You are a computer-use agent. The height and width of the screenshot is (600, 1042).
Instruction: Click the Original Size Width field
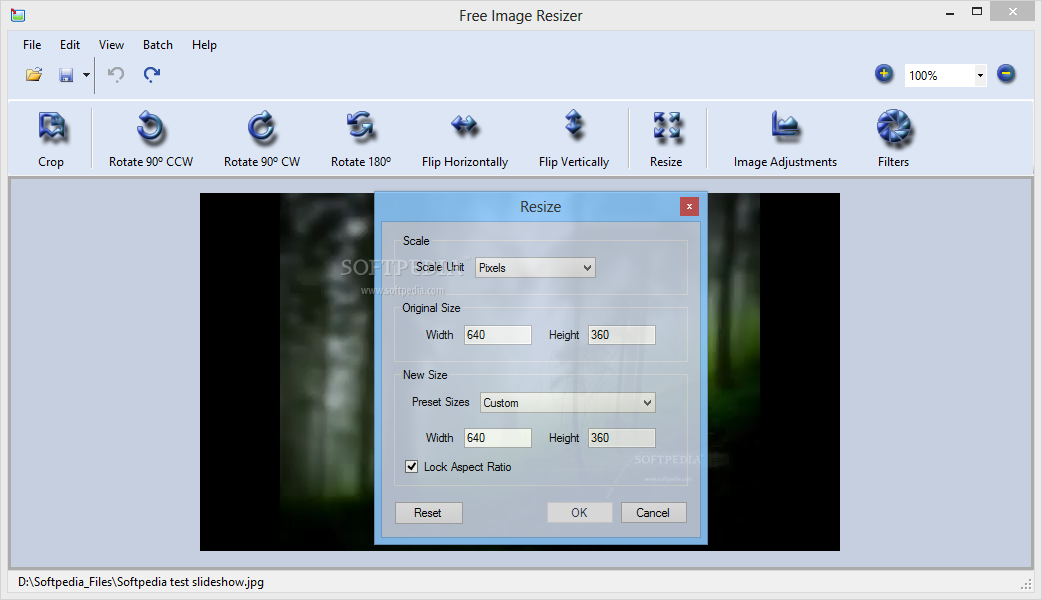pos(497,335)
